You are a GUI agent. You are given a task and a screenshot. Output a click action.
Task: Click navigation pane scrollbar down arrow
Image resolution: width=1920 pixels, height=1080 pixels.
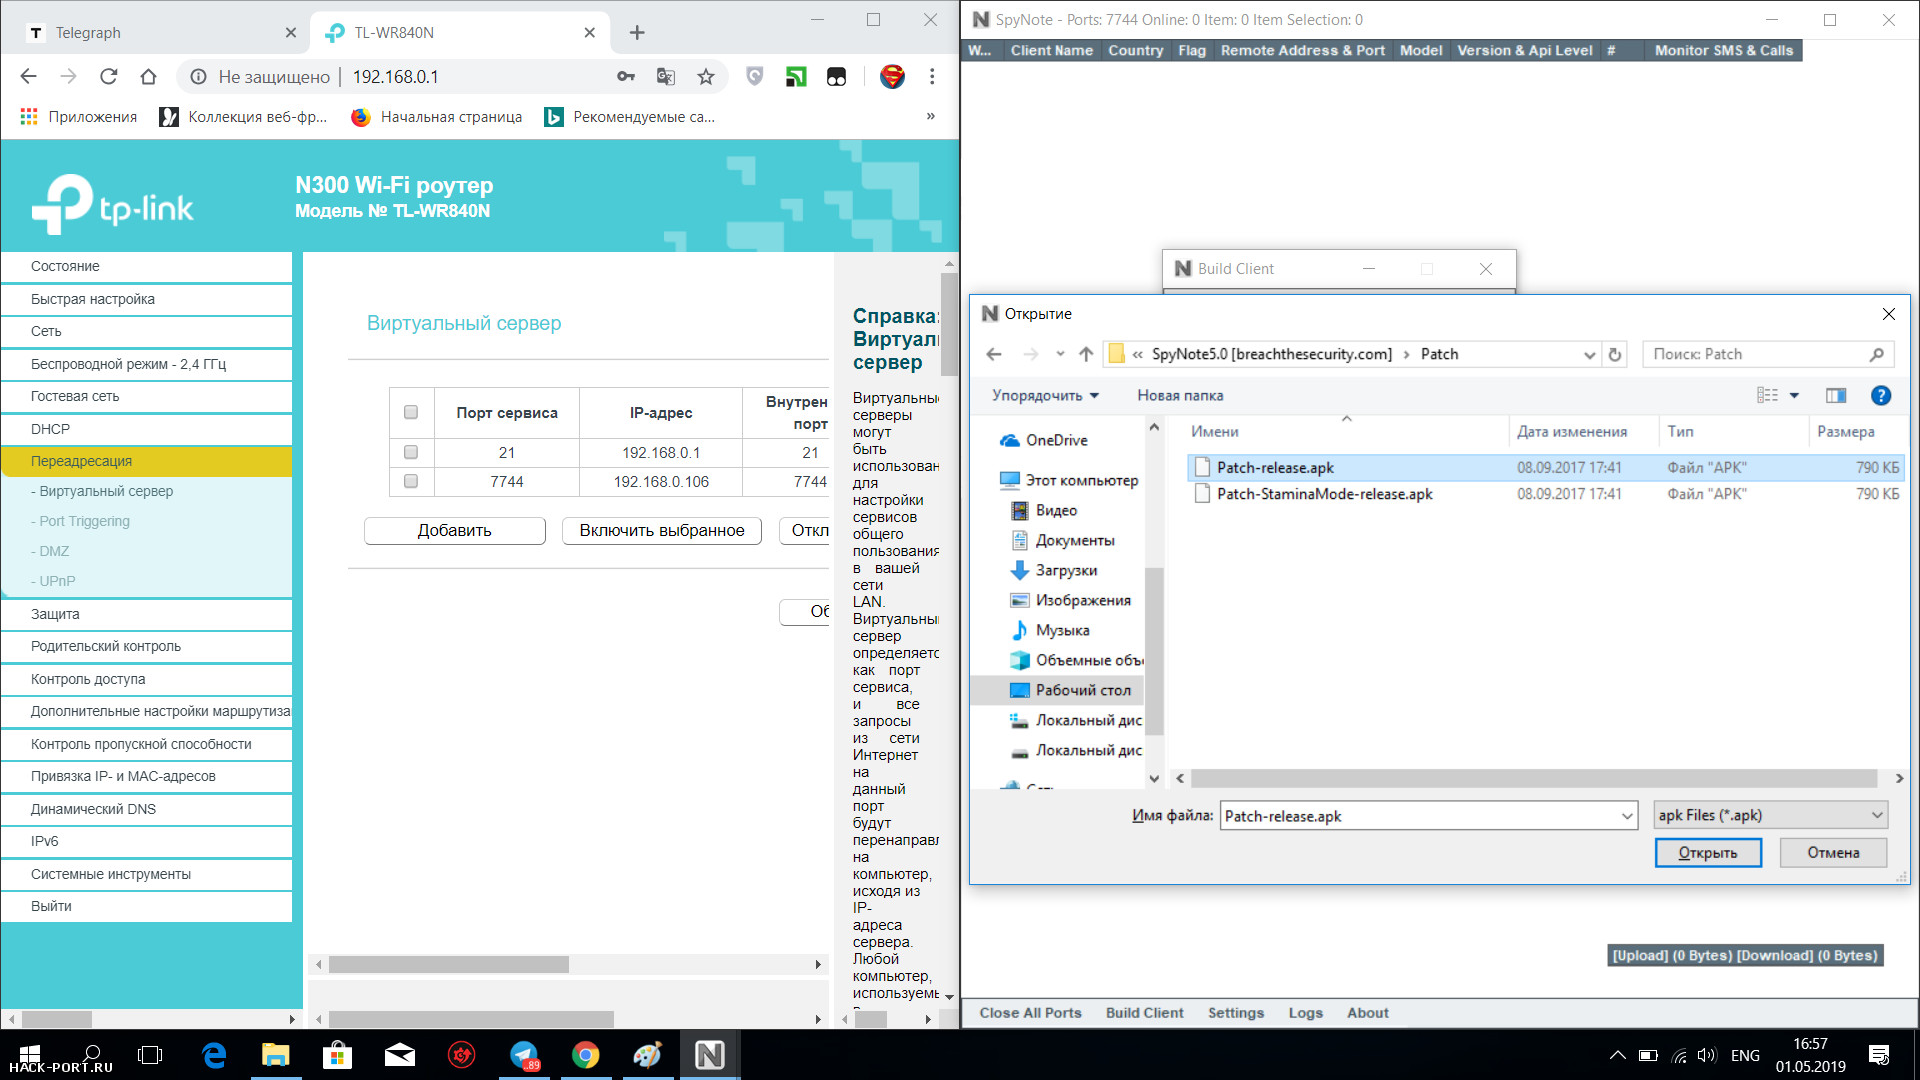pos(1154,778)
